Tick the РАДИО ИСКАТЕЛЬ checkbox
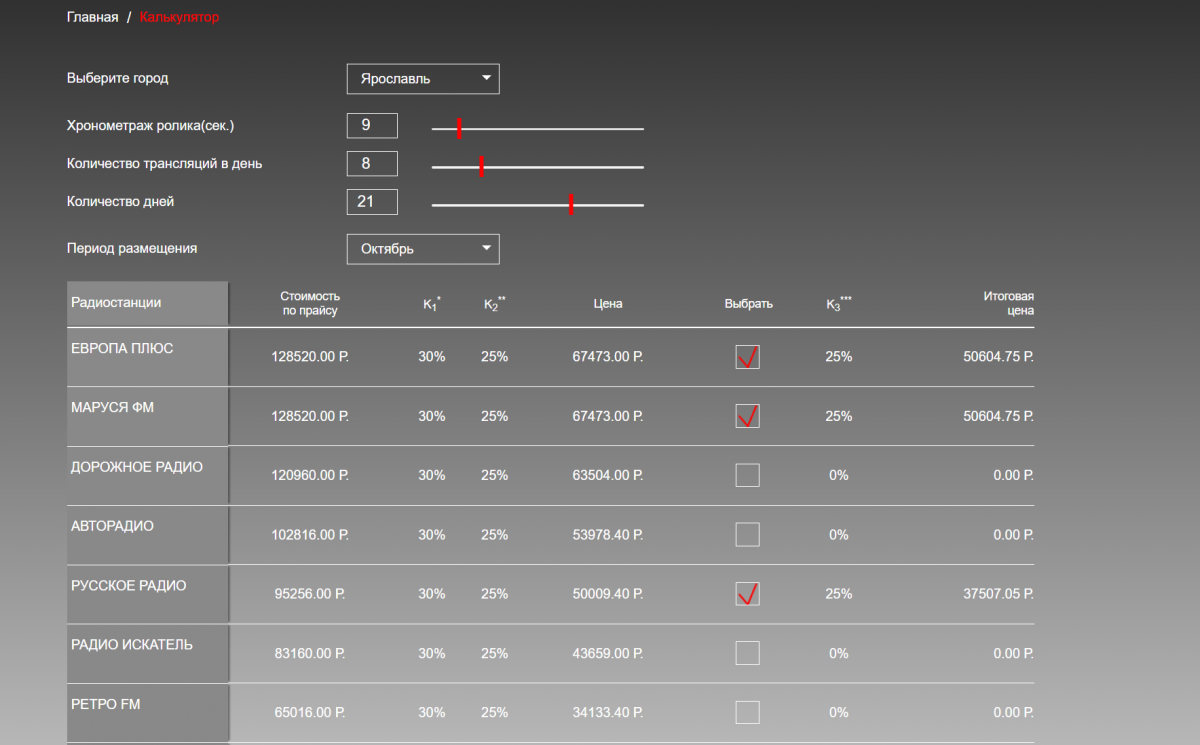The width and height of the screenshot is (1200, 745). 747,653
